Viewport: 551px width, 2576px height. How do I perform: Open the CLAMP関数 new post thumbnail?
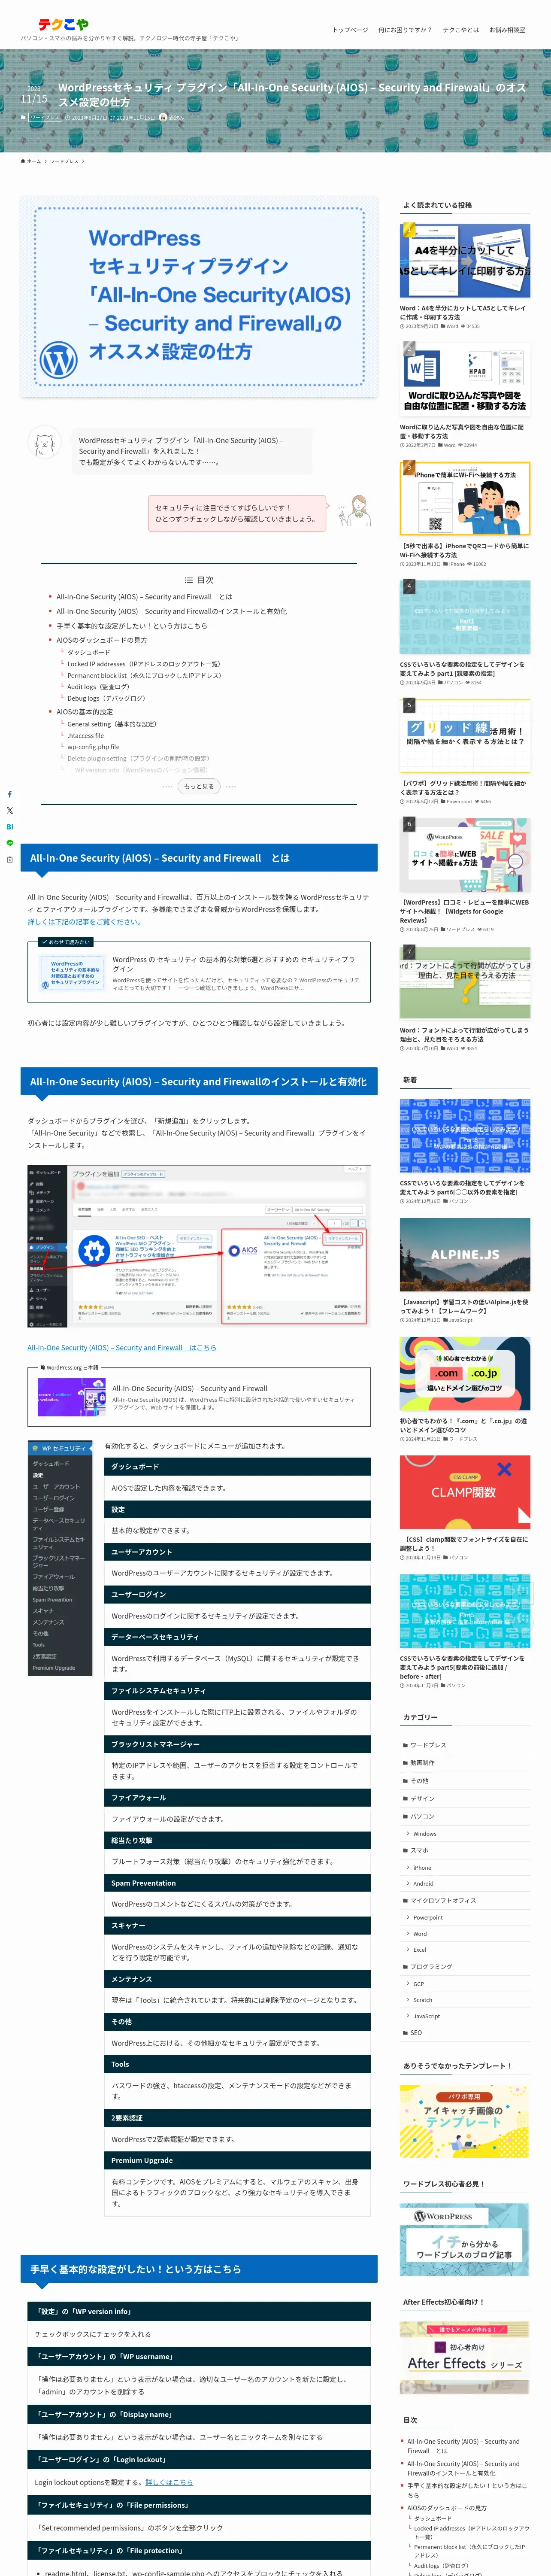click(x=465, y=1491)
